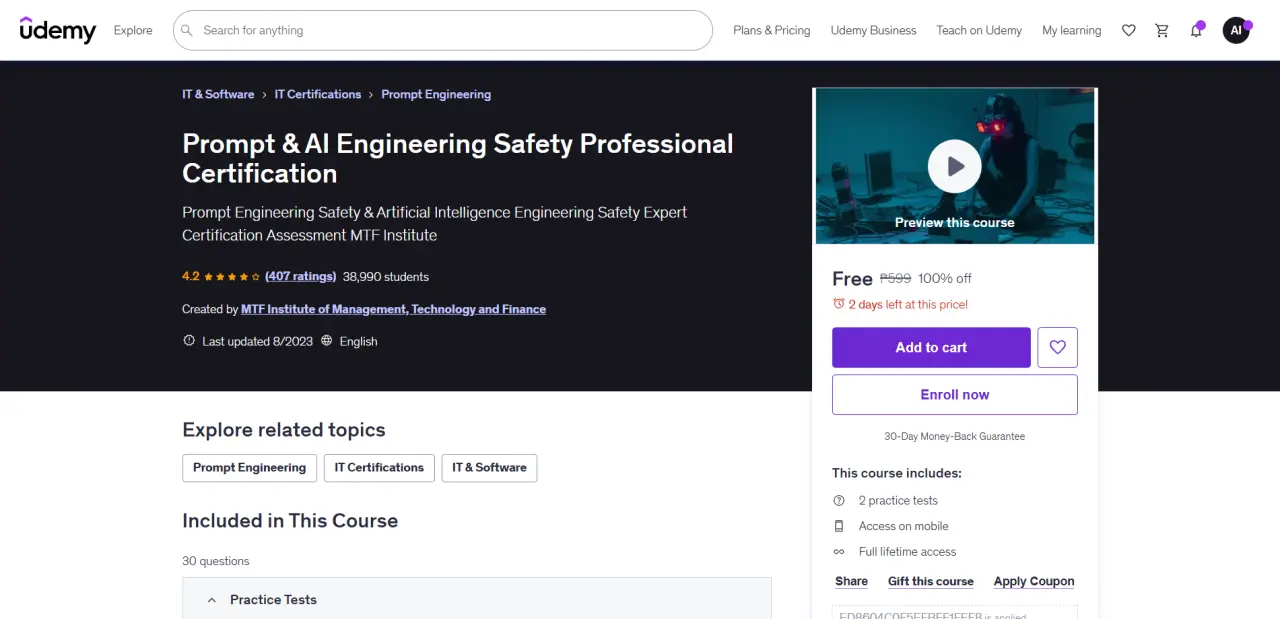Click the star rating icons

[x=232, y=276]
